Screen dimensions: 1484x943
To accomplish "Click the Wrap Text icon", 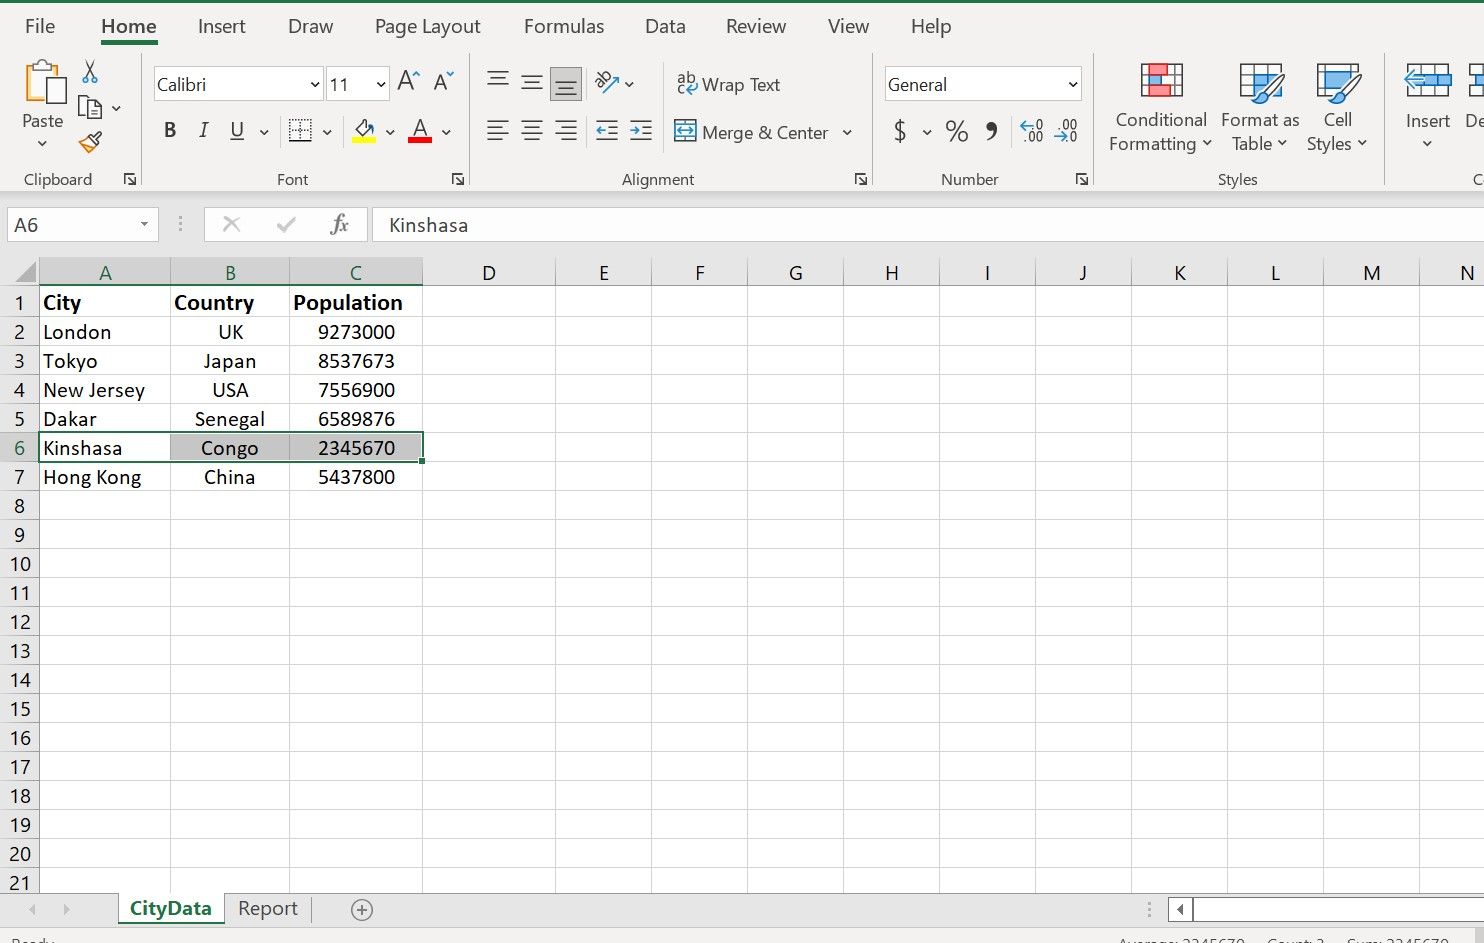I will coord(729,84).
